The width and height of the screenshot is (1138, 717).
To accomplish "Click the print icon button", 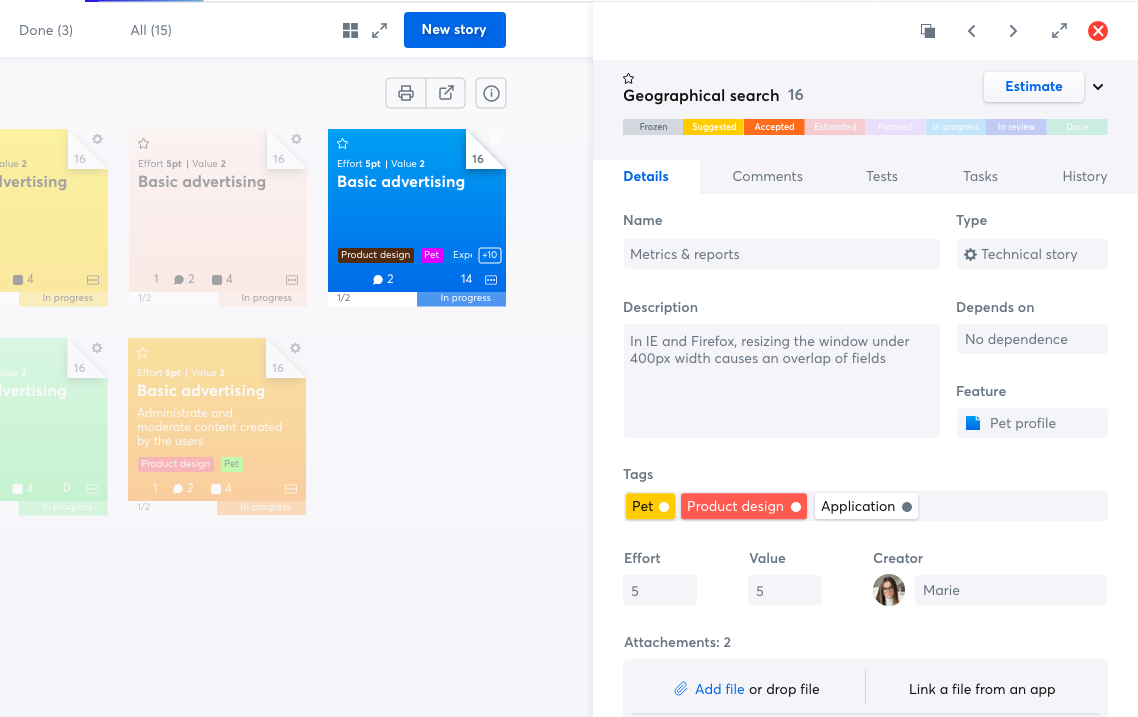I will point(406,93).
